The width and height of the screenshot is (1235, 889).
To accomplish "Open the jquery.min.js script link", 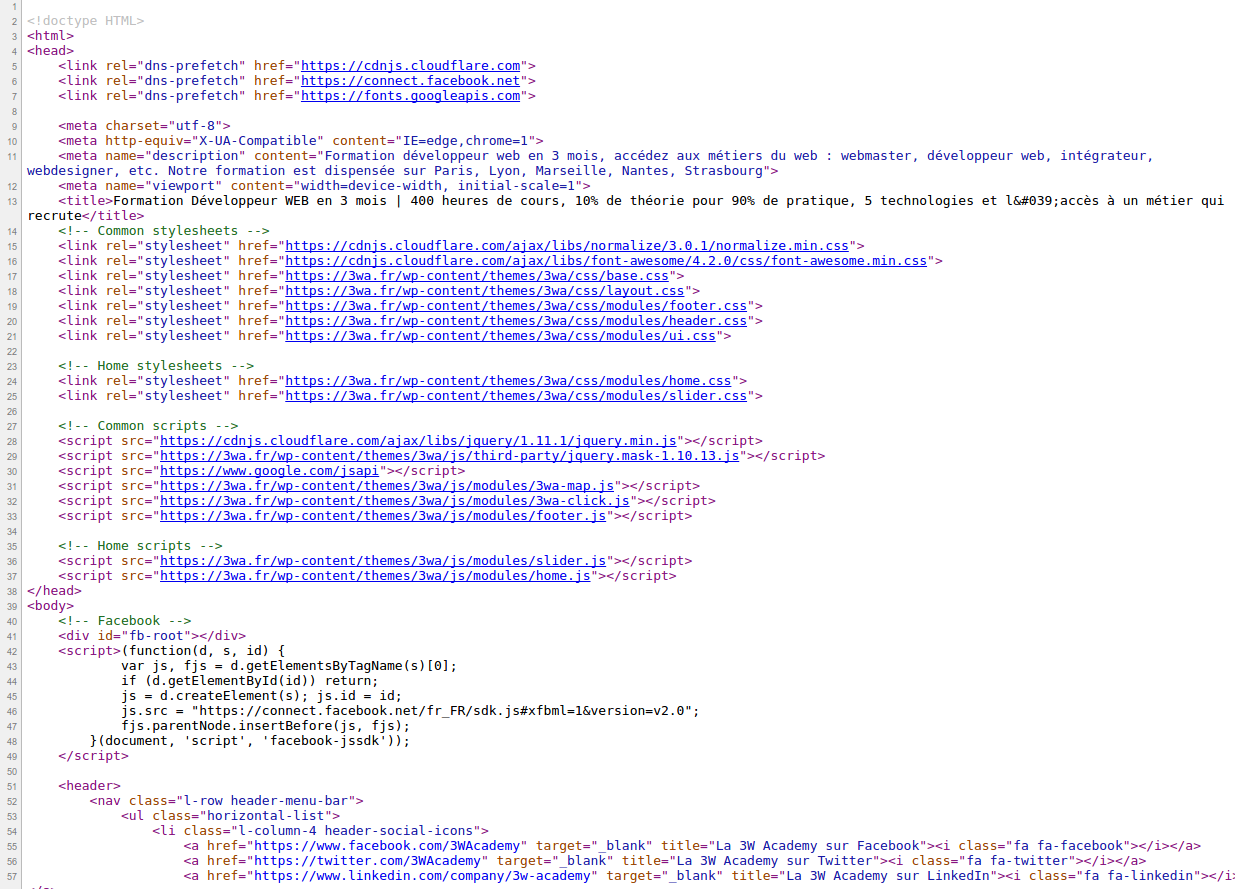I will coord(418,440).
